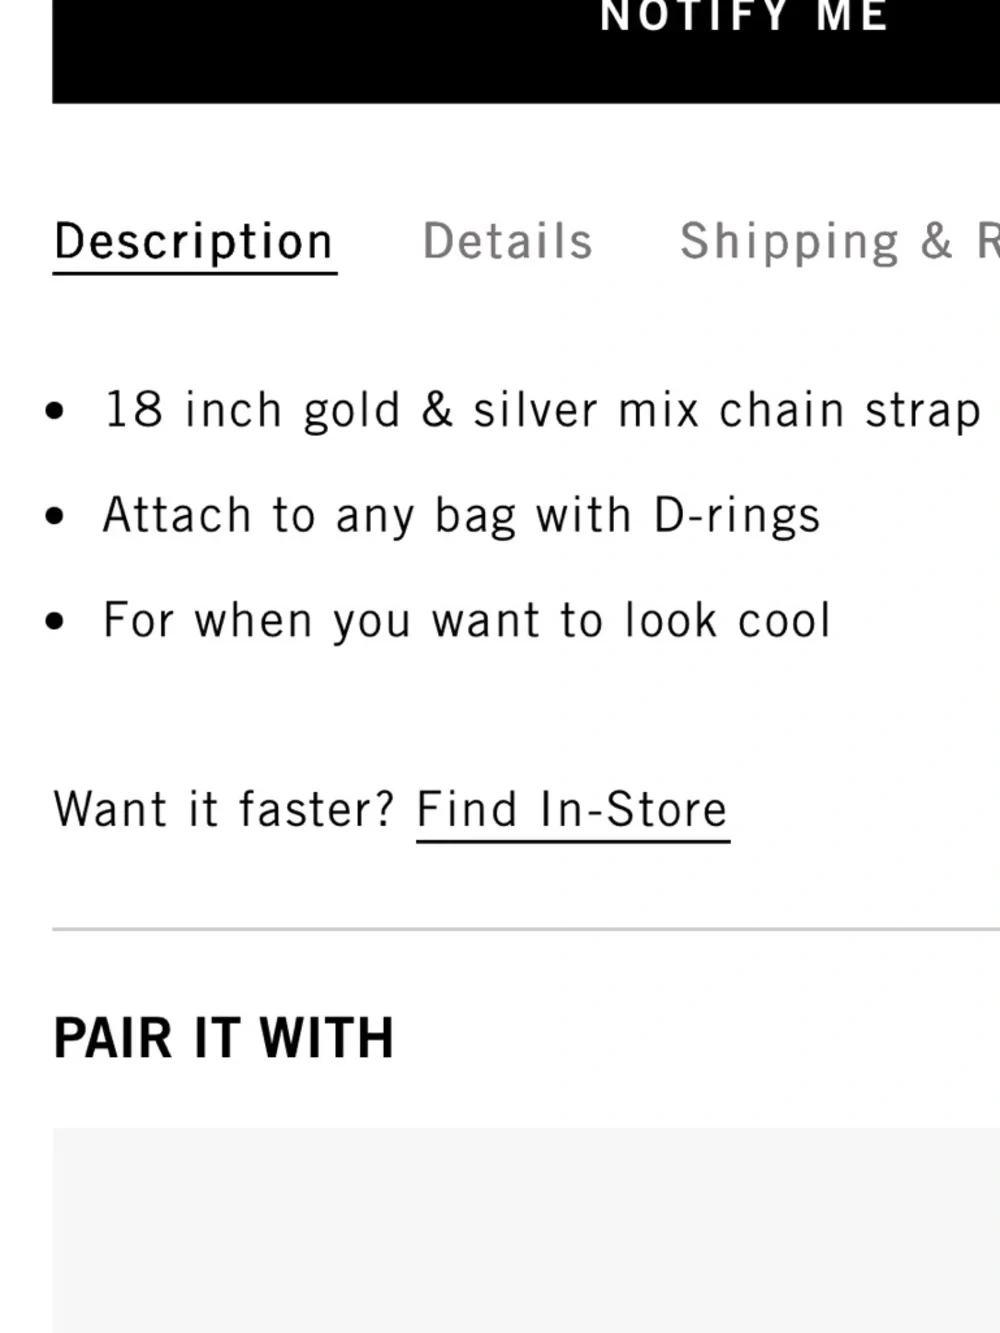Click the word 'strap' in the first bullet
The height and width of the screenshot is (1333, 1000).
(x=922, y=411)
